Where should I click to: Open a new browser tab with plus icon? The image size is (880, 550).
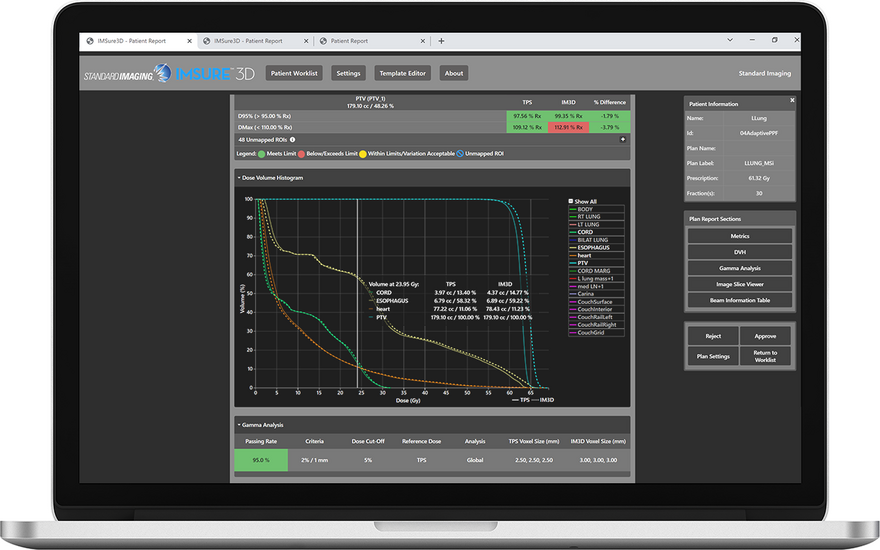point(441,41)
